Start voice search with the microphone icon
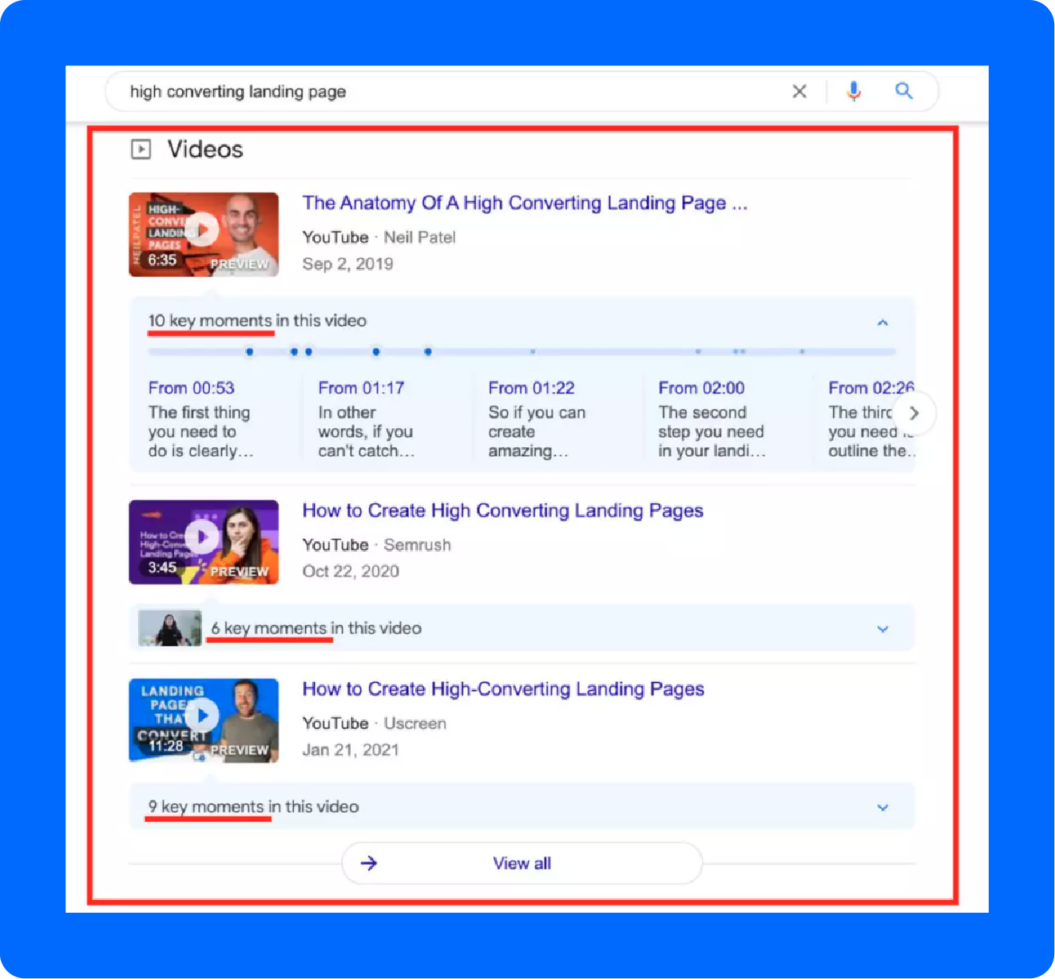Screen dimensions: 1055x979 tap(853, 91)
